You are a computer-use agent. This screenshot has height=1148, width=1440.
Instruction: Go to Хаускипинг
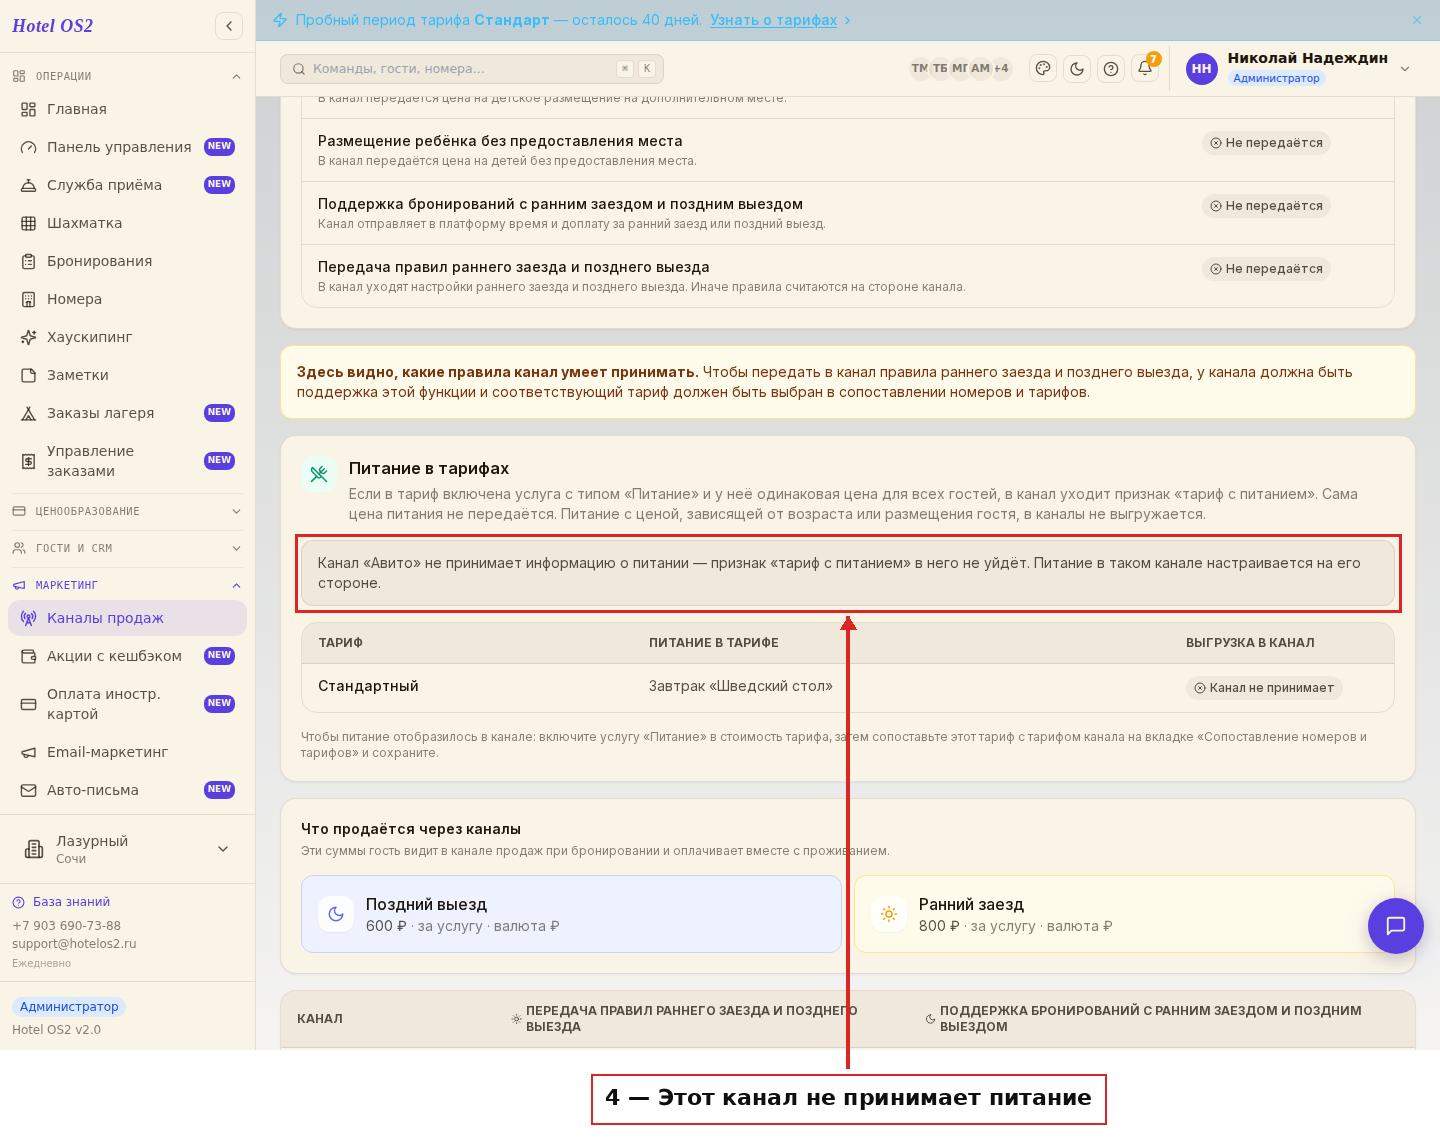(x=127, y=337)
